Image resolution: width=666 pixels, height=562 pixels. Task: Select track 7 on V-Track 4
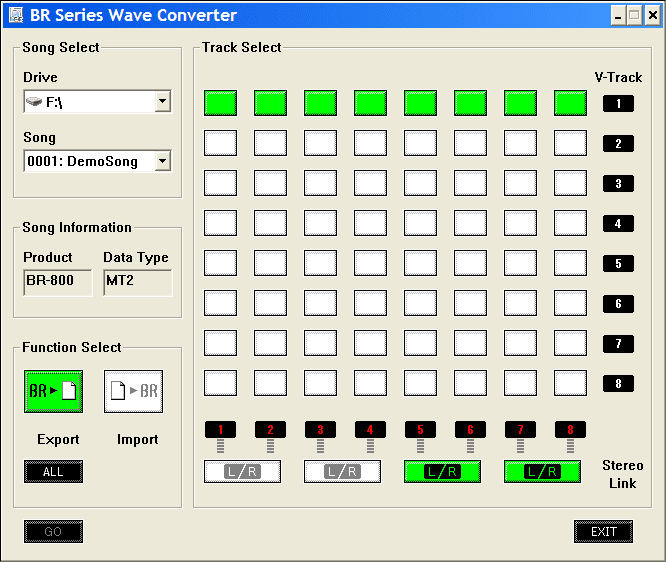[520, 223]
